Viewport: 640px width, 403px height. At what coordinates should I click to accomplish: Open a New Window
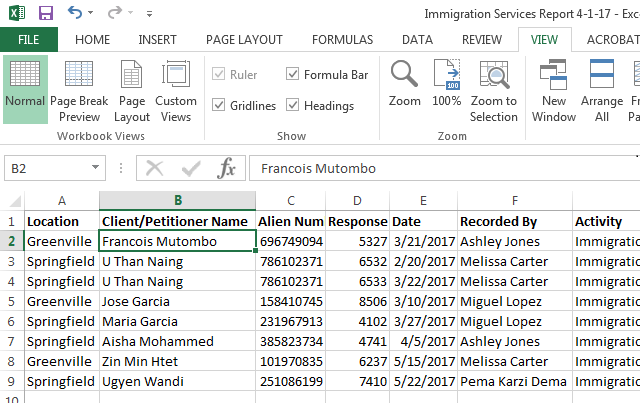click(553, 90)
